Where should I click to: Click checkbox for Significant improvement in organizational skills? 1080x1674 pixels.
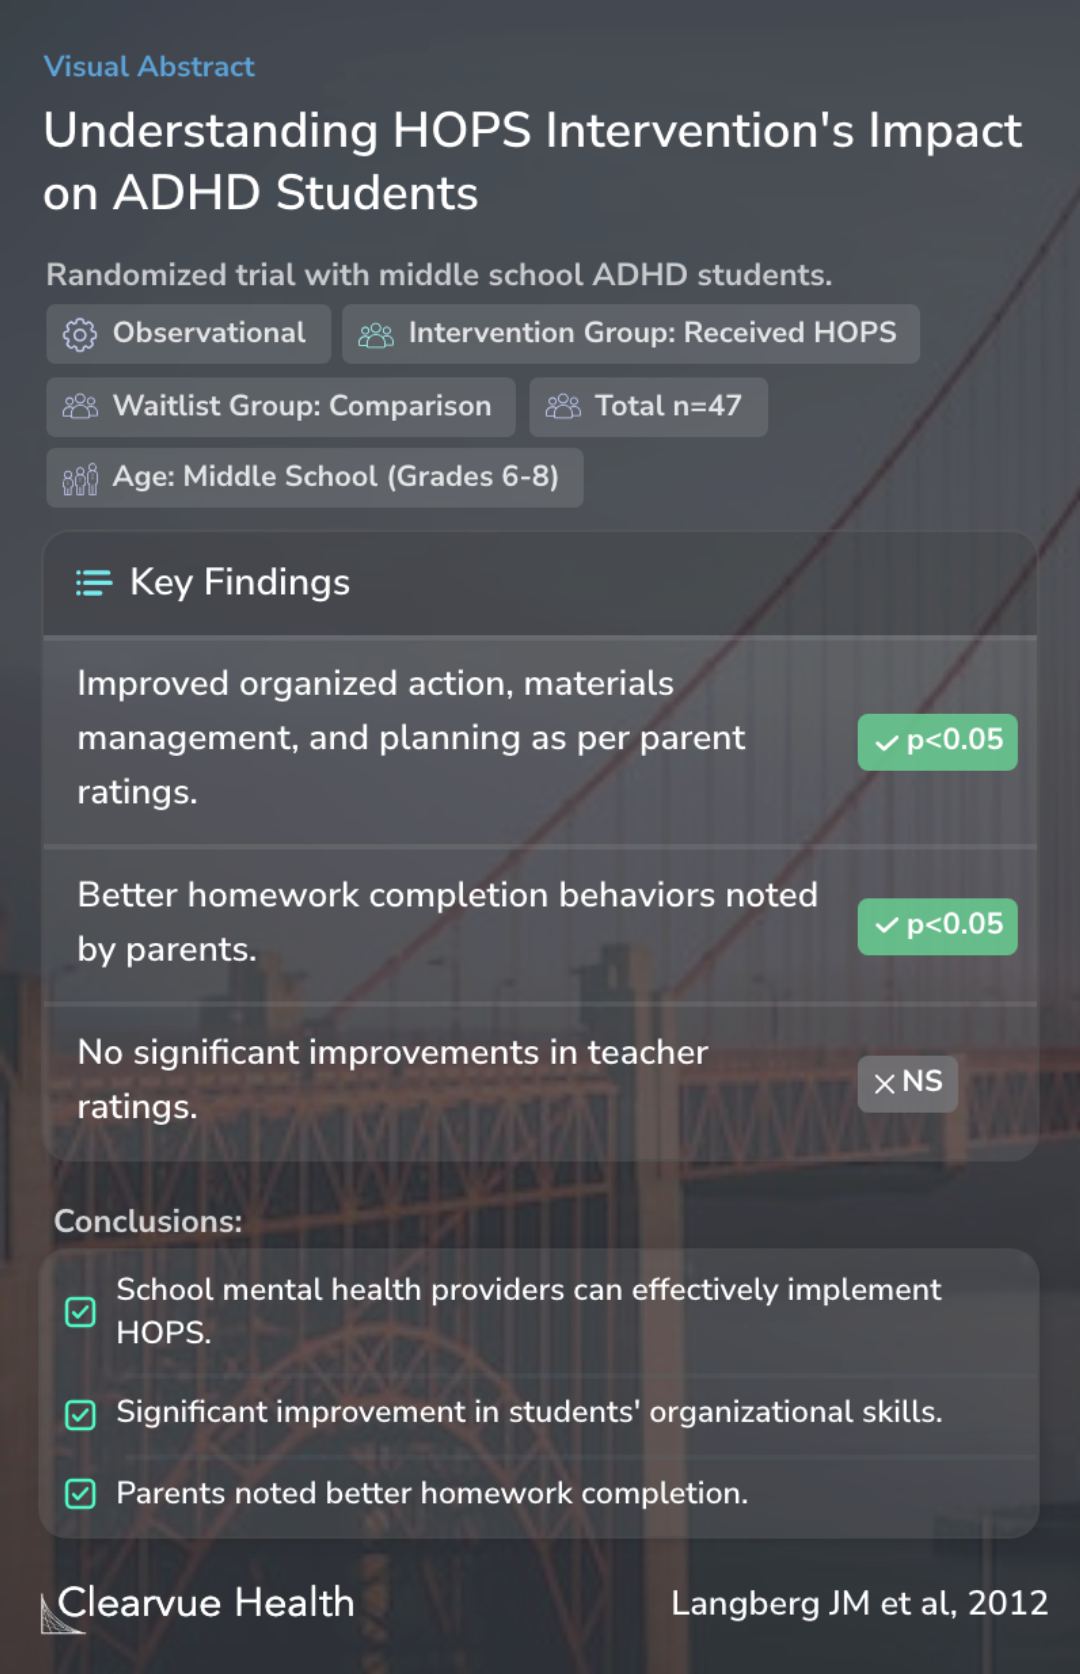80,1415
